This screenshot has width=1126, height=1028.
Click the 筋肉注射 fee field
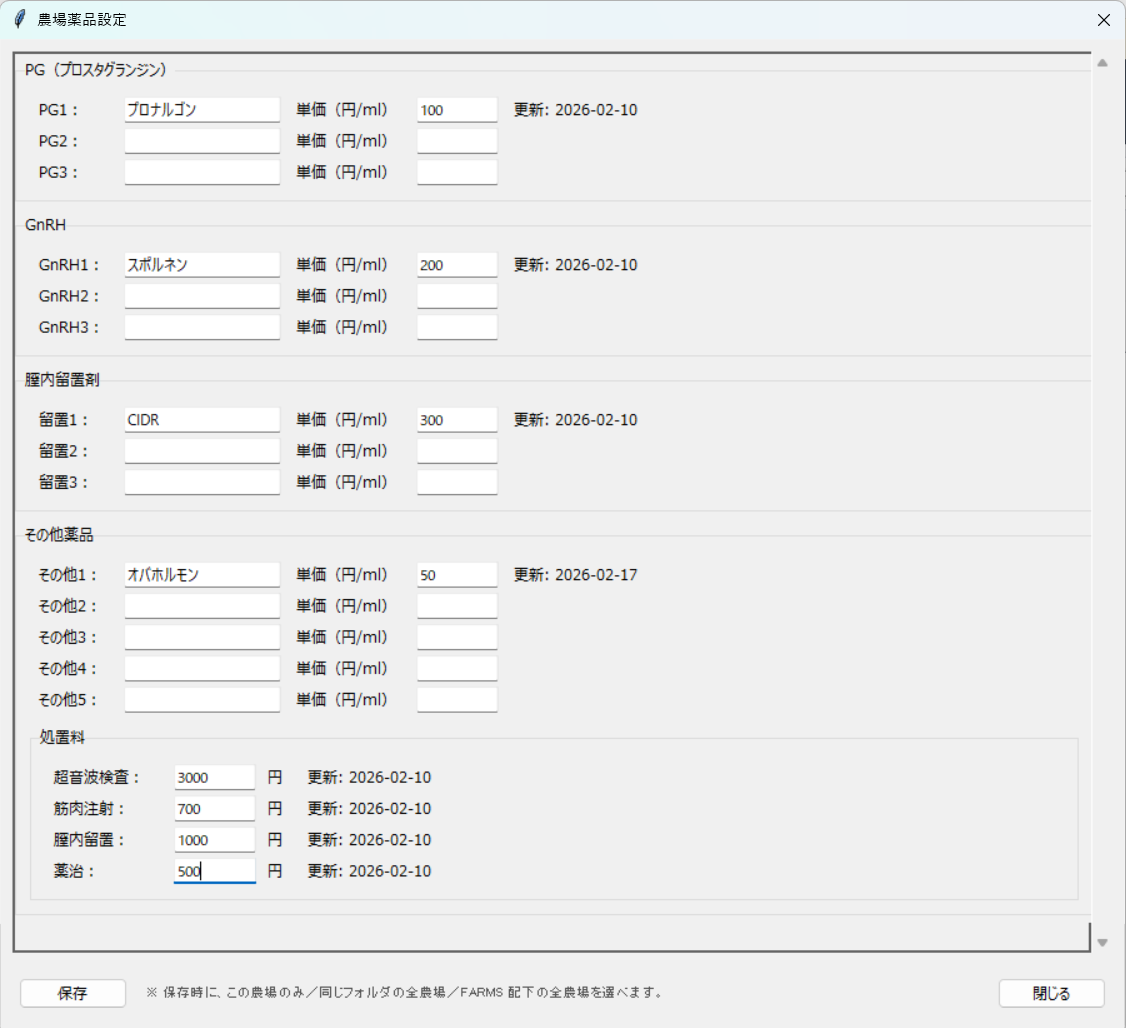(215, 809)
